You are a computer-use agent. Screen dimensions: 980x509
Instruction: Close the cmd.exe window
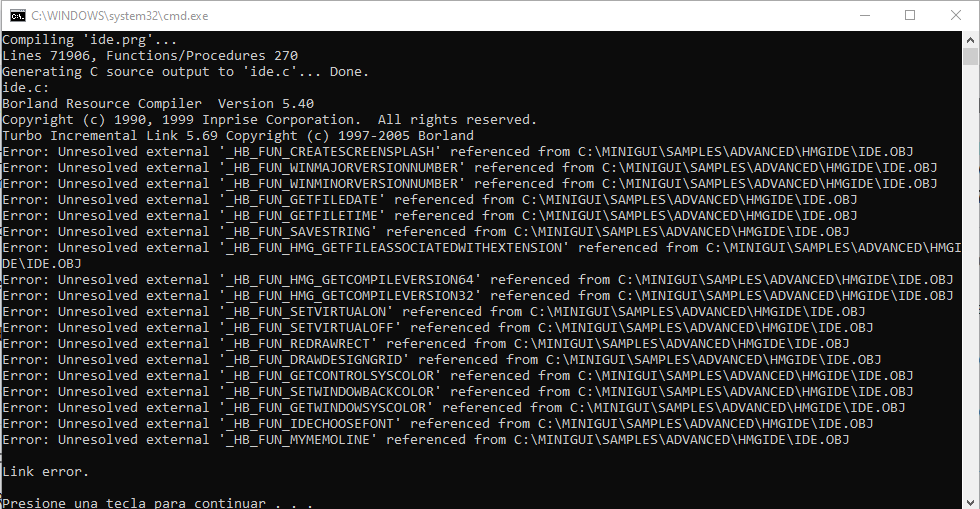coord(956,15)
